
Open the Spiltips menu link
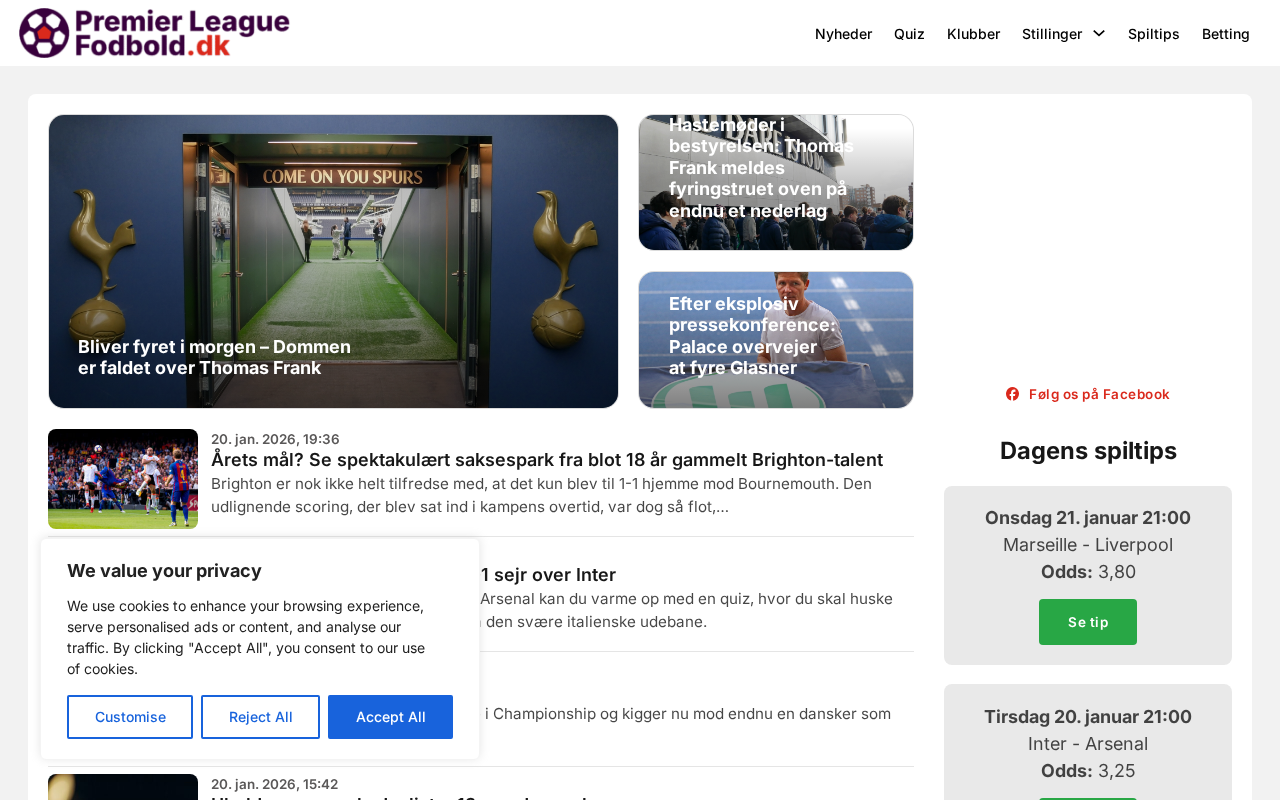click(1153, 34)
